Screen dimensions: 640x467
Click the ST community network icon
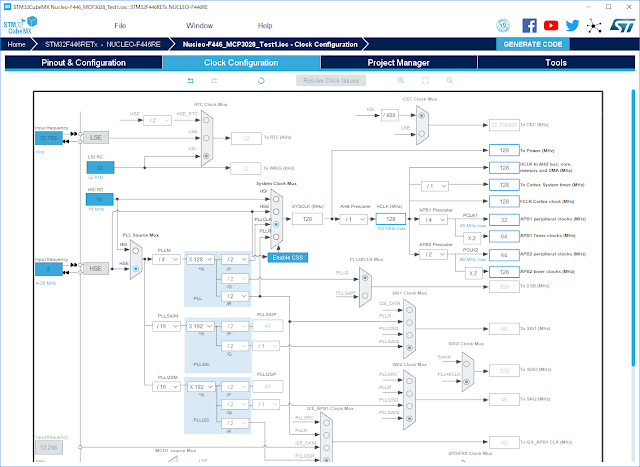594,26
